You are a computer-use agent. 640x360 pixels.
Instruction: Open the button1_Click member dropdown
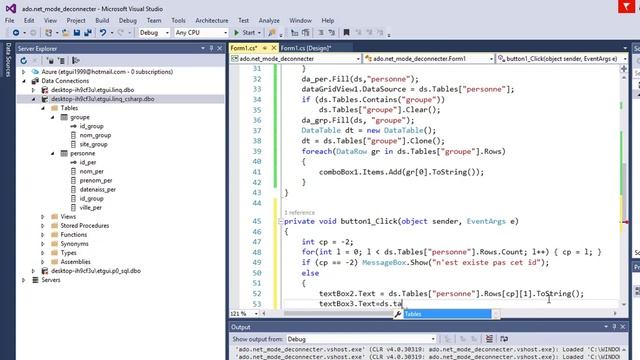(x=562, y=59)
